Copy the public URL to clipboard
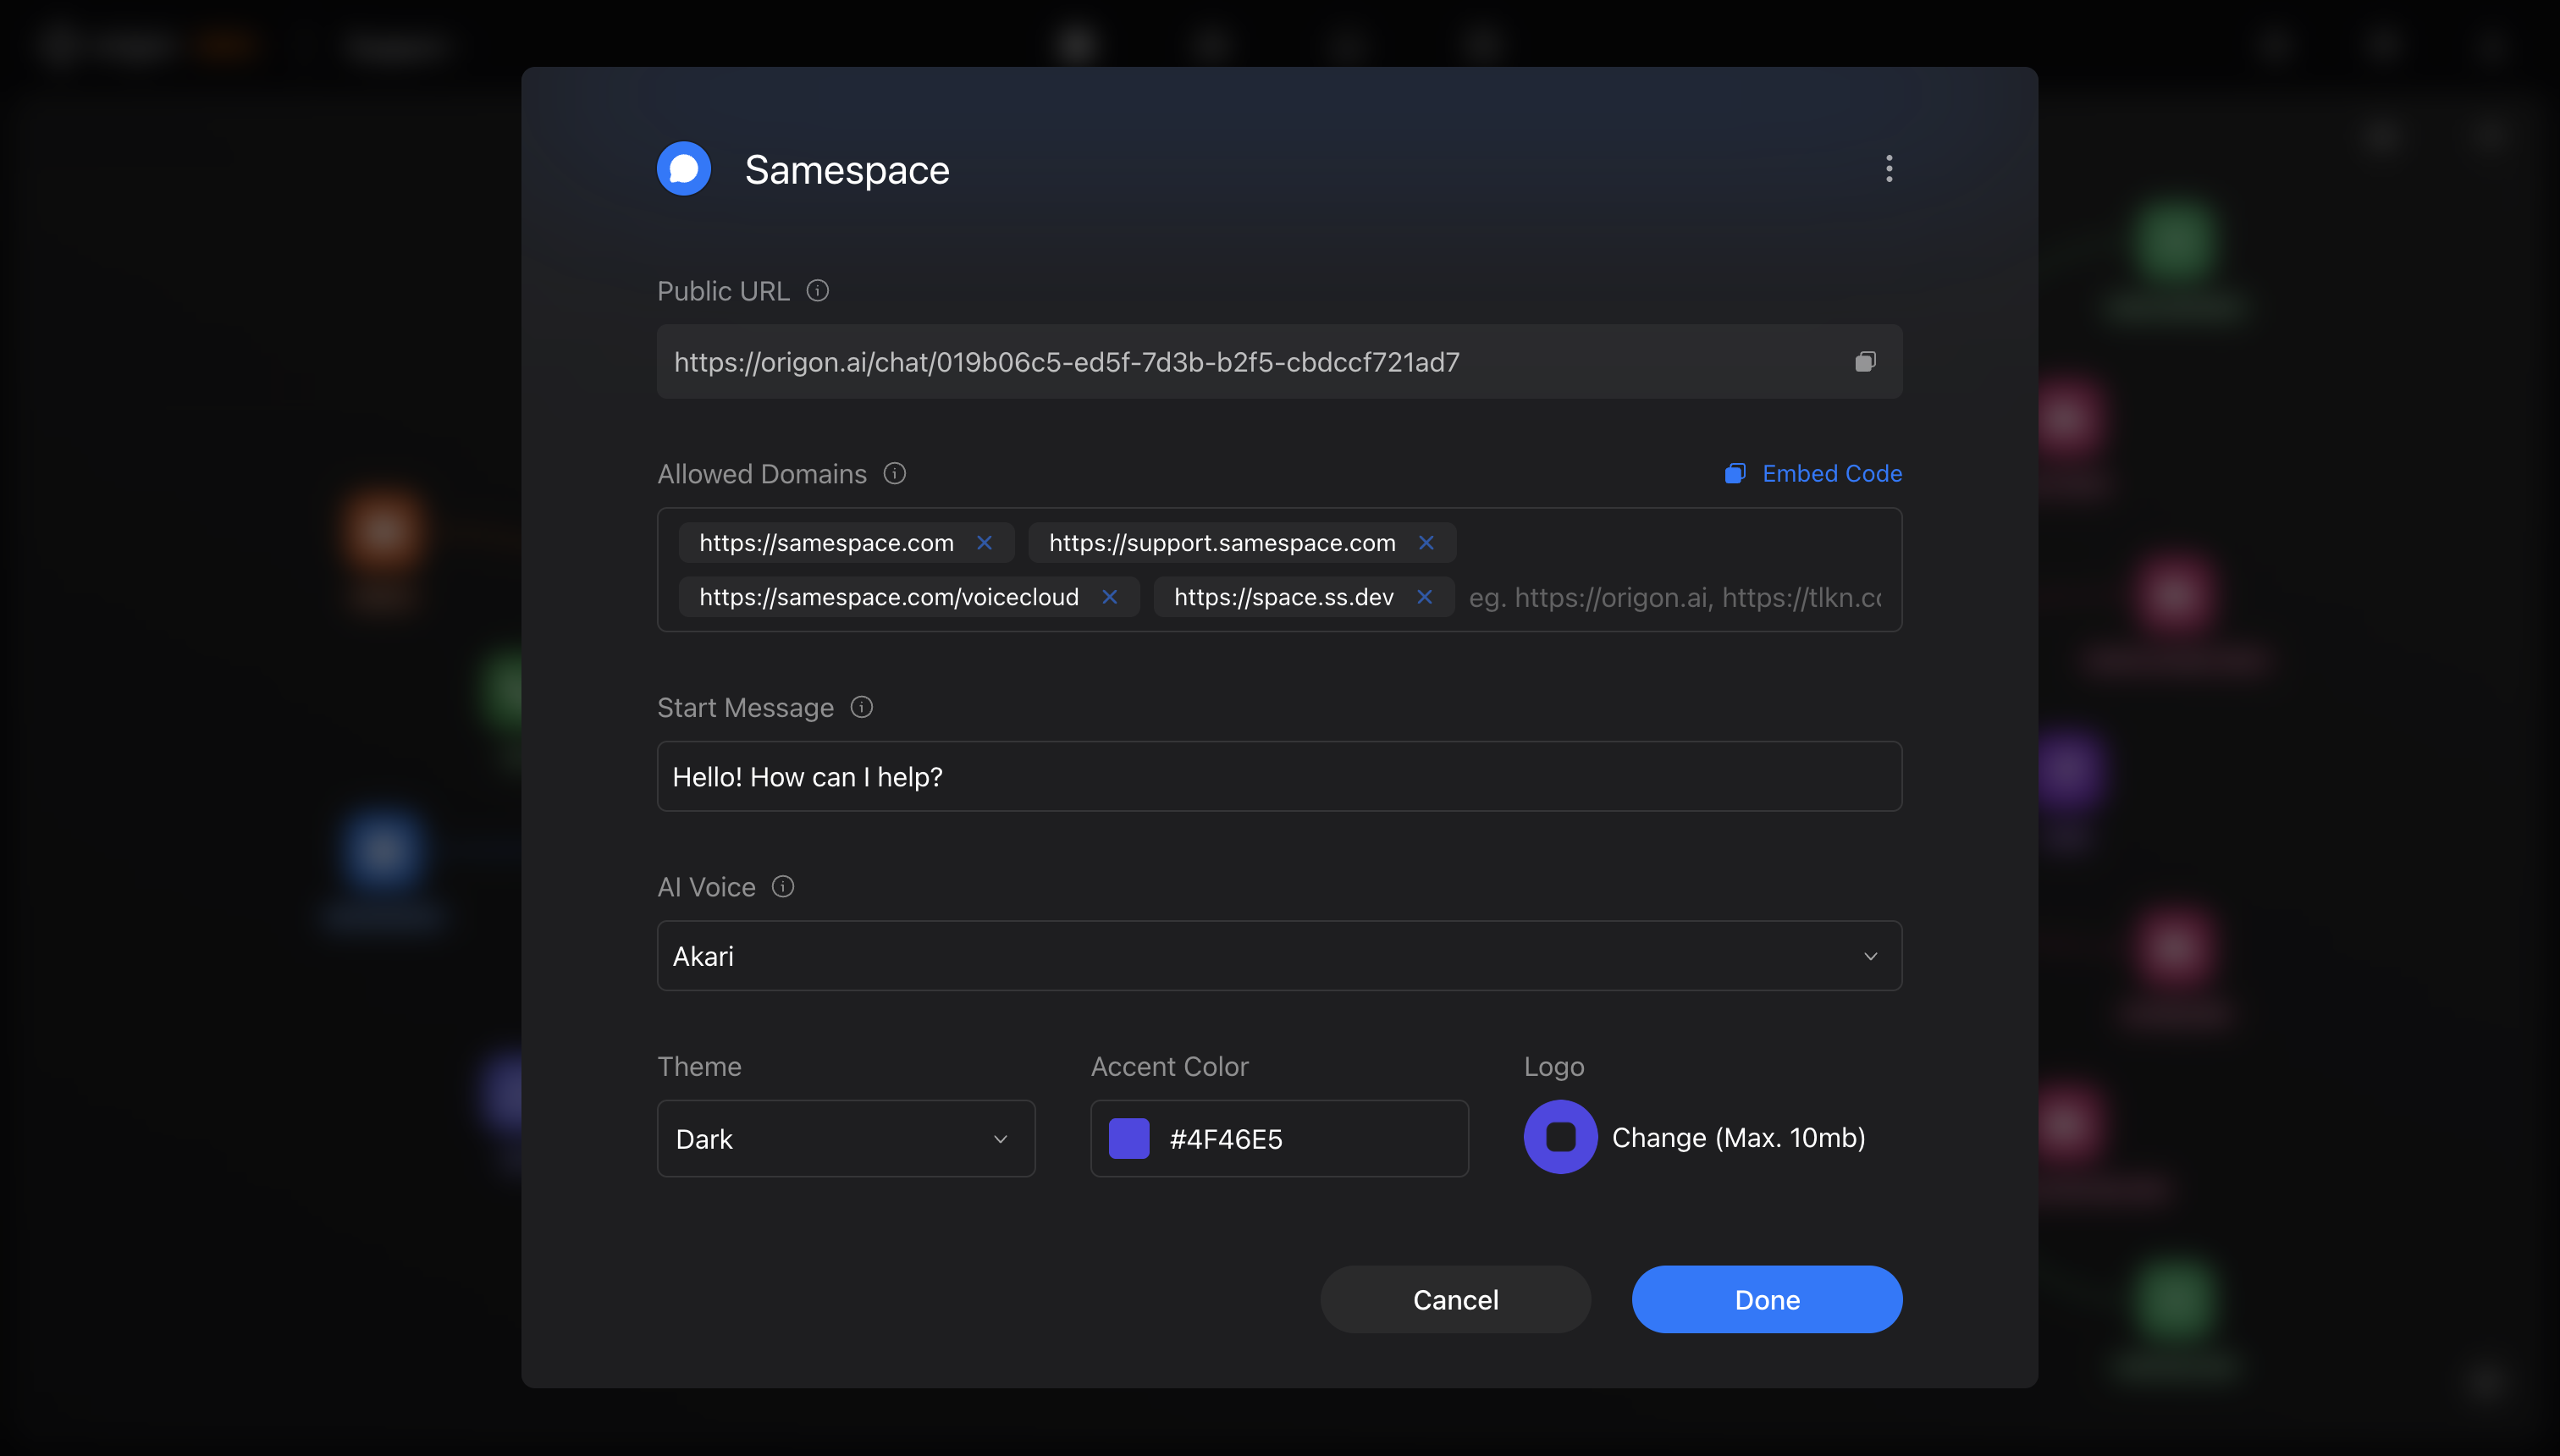 (x=1866, y=361)
